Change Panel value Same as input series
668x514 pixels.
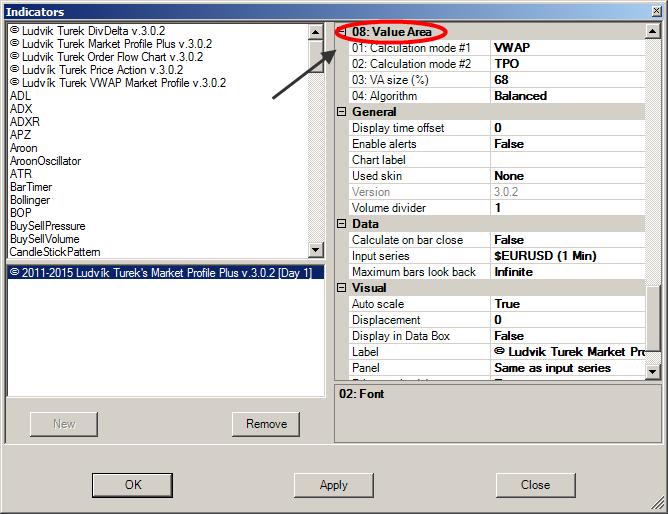pyautogui.click(x=568, y=368)
